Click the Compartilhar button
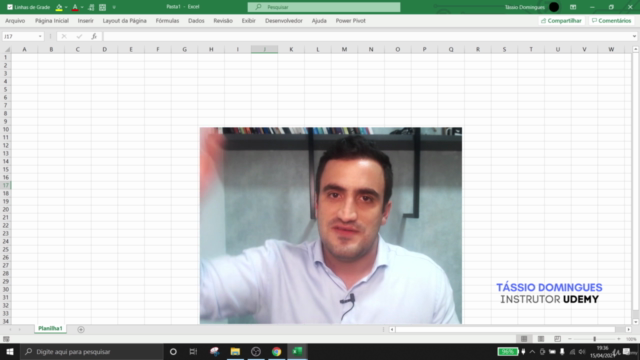This screenshot has height=360, width=640. [561, 20]
